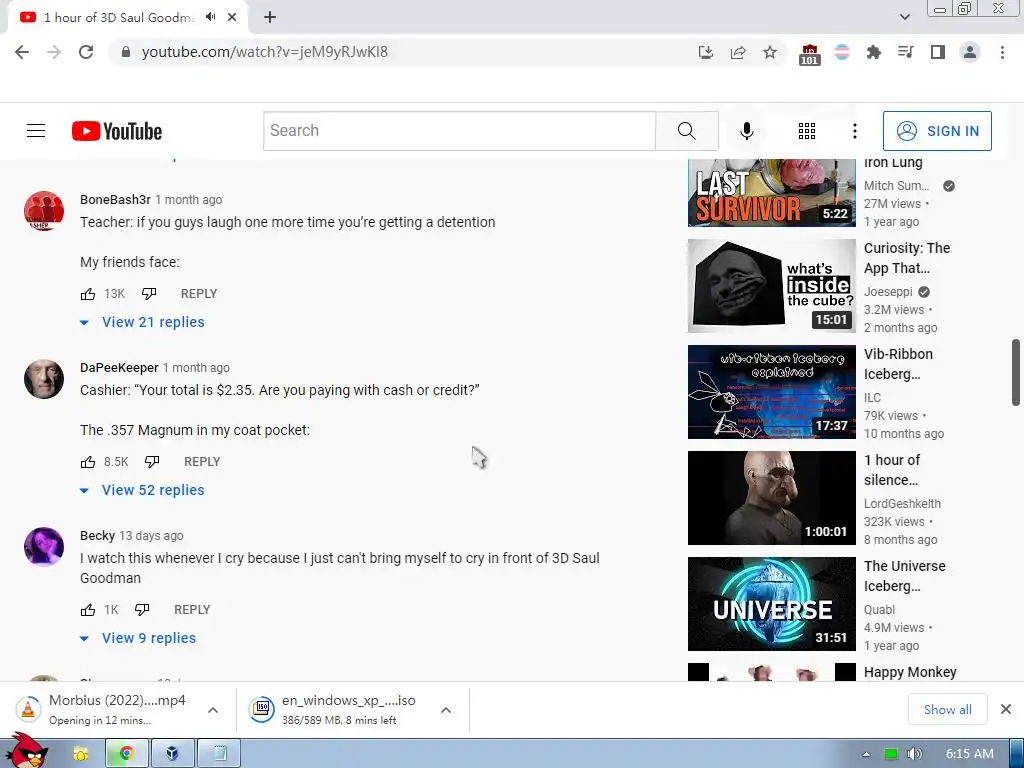Bookmark this page with the star icon
Viewport: 1024px width, 768px height.
tap(770, 52)
